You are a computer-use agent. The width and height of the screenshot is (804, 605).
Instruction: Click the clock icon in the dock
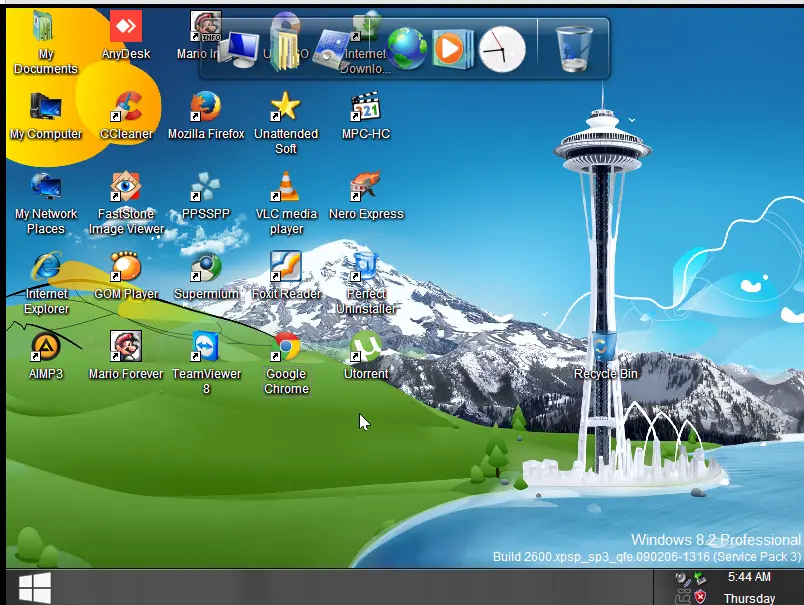[502, 49]
